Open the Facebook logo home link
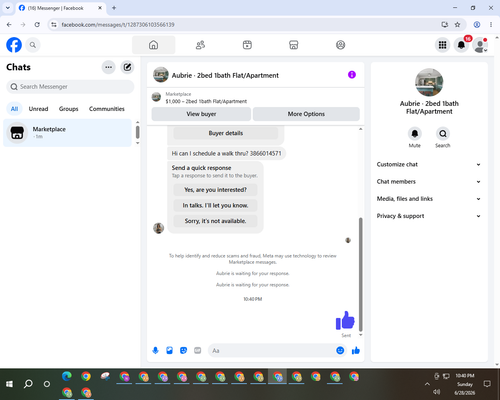The image size is (500, 400). coord(14,45)
